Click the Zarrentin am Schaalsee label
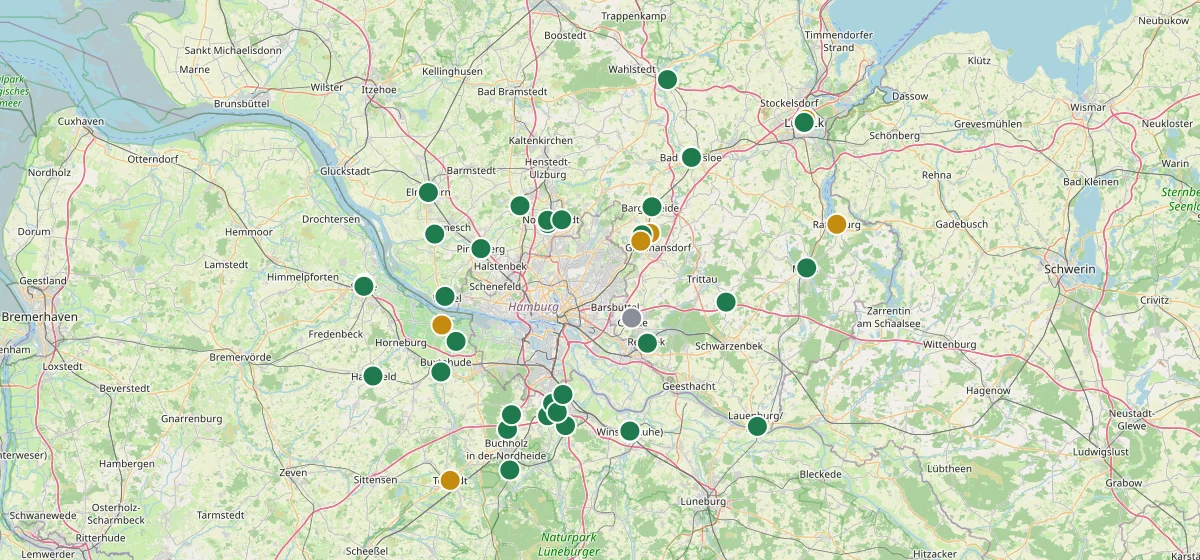The image size is (1200, 560). click(x=888, y=317)
